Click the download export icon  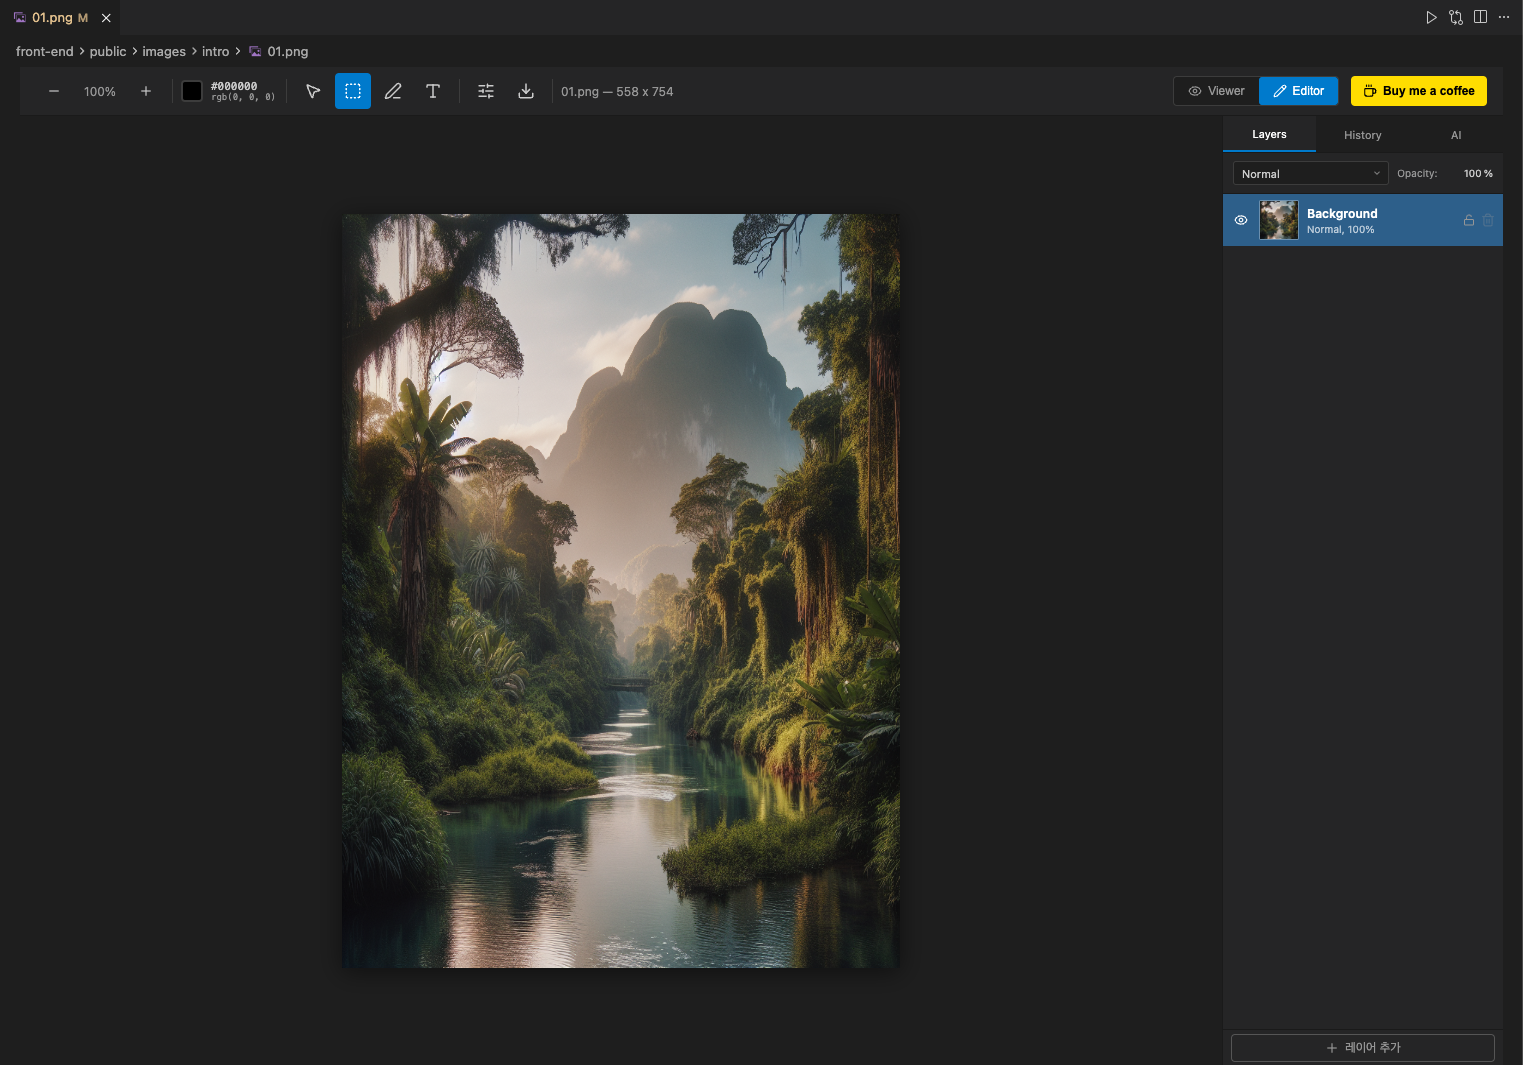[x=526, y=91]
